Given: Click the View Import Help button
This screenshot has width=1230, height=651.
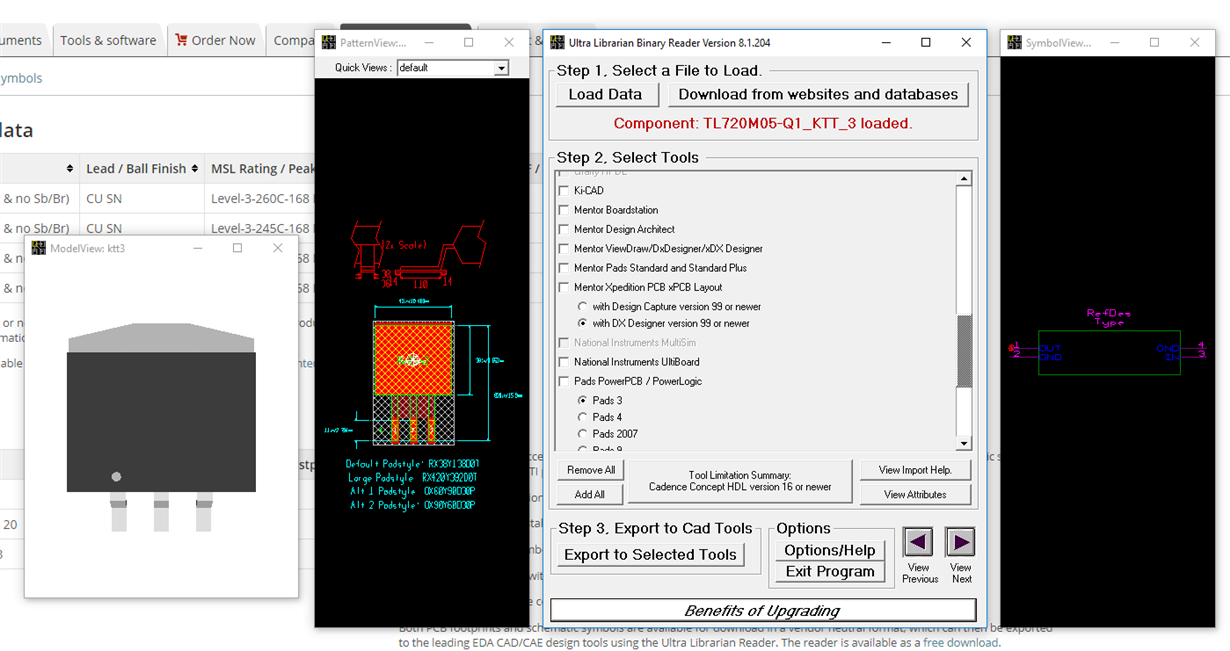Looking at the screenshot, I should point(915,470).
